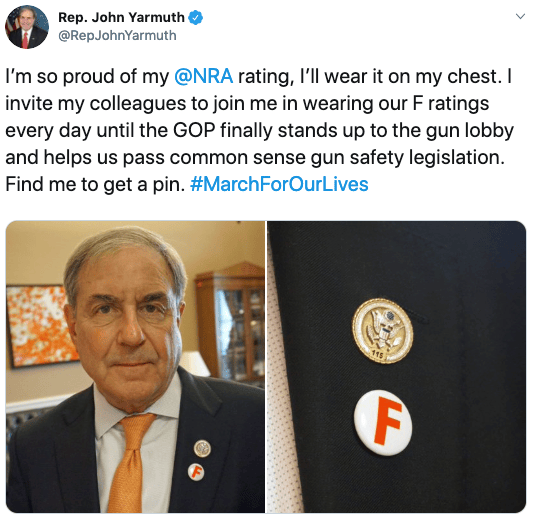Click the small F pin on jacket
Screen dimensions: 533x519
pos(196,472)
